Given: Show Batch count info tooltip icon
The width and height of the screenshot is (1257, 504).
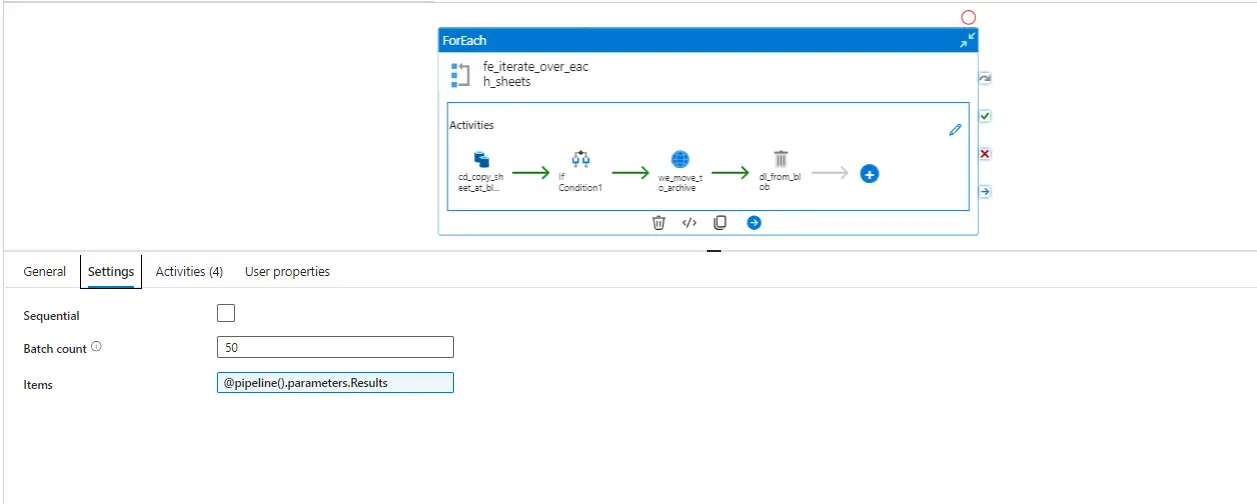Looking at the screenshot, I should coord(96,347).
